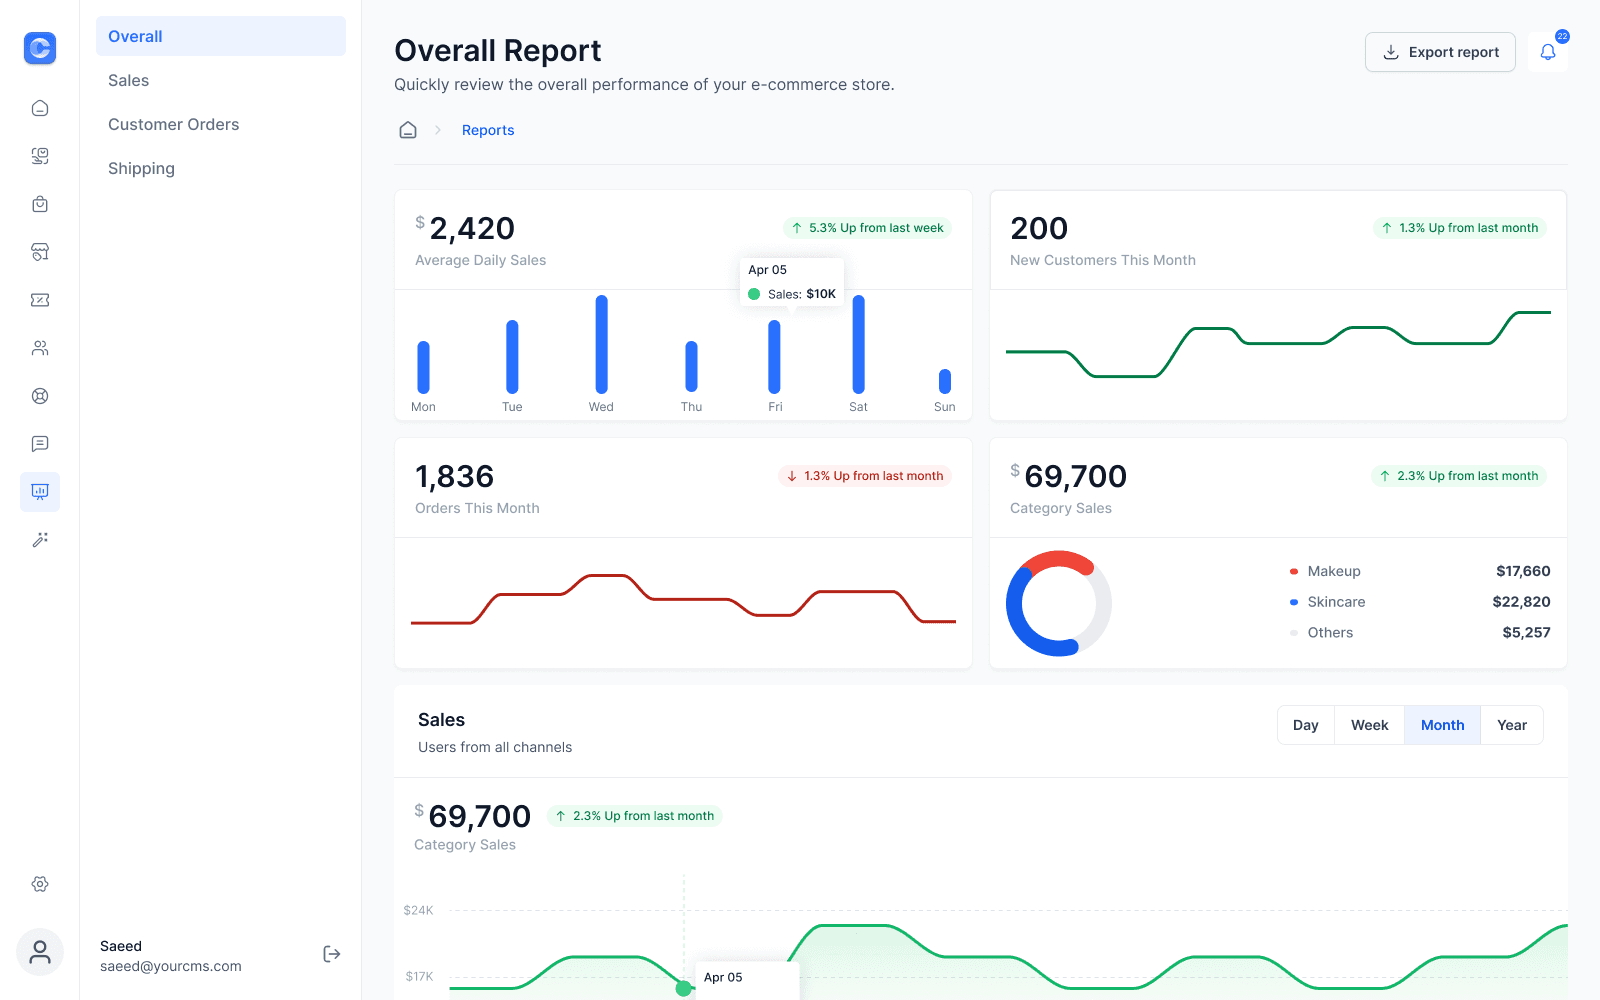This screenshot has width=1600, height=1000.
Task: Select the reports presentation chart icon
Action: click(40, 492)
